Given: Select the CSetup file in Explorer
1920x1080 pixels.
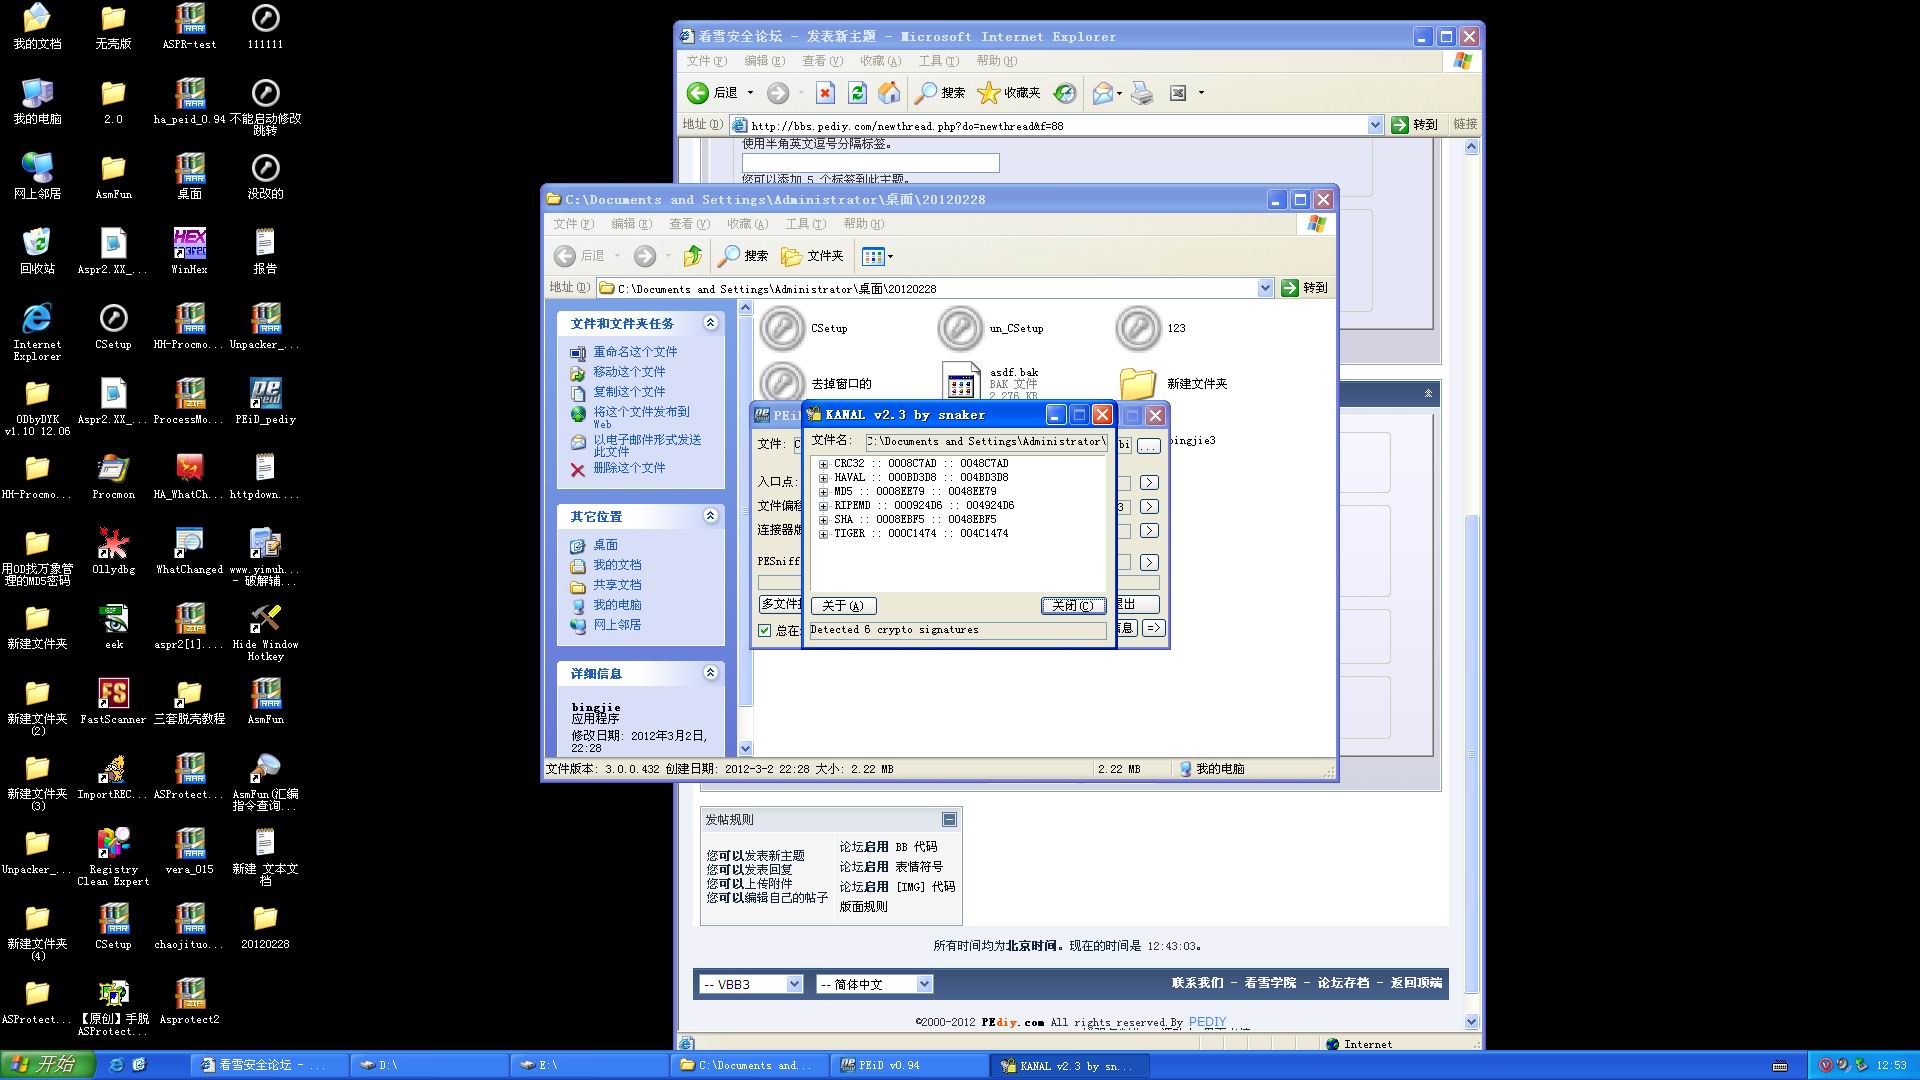Looking at the screenshot, I should [804, 328].
